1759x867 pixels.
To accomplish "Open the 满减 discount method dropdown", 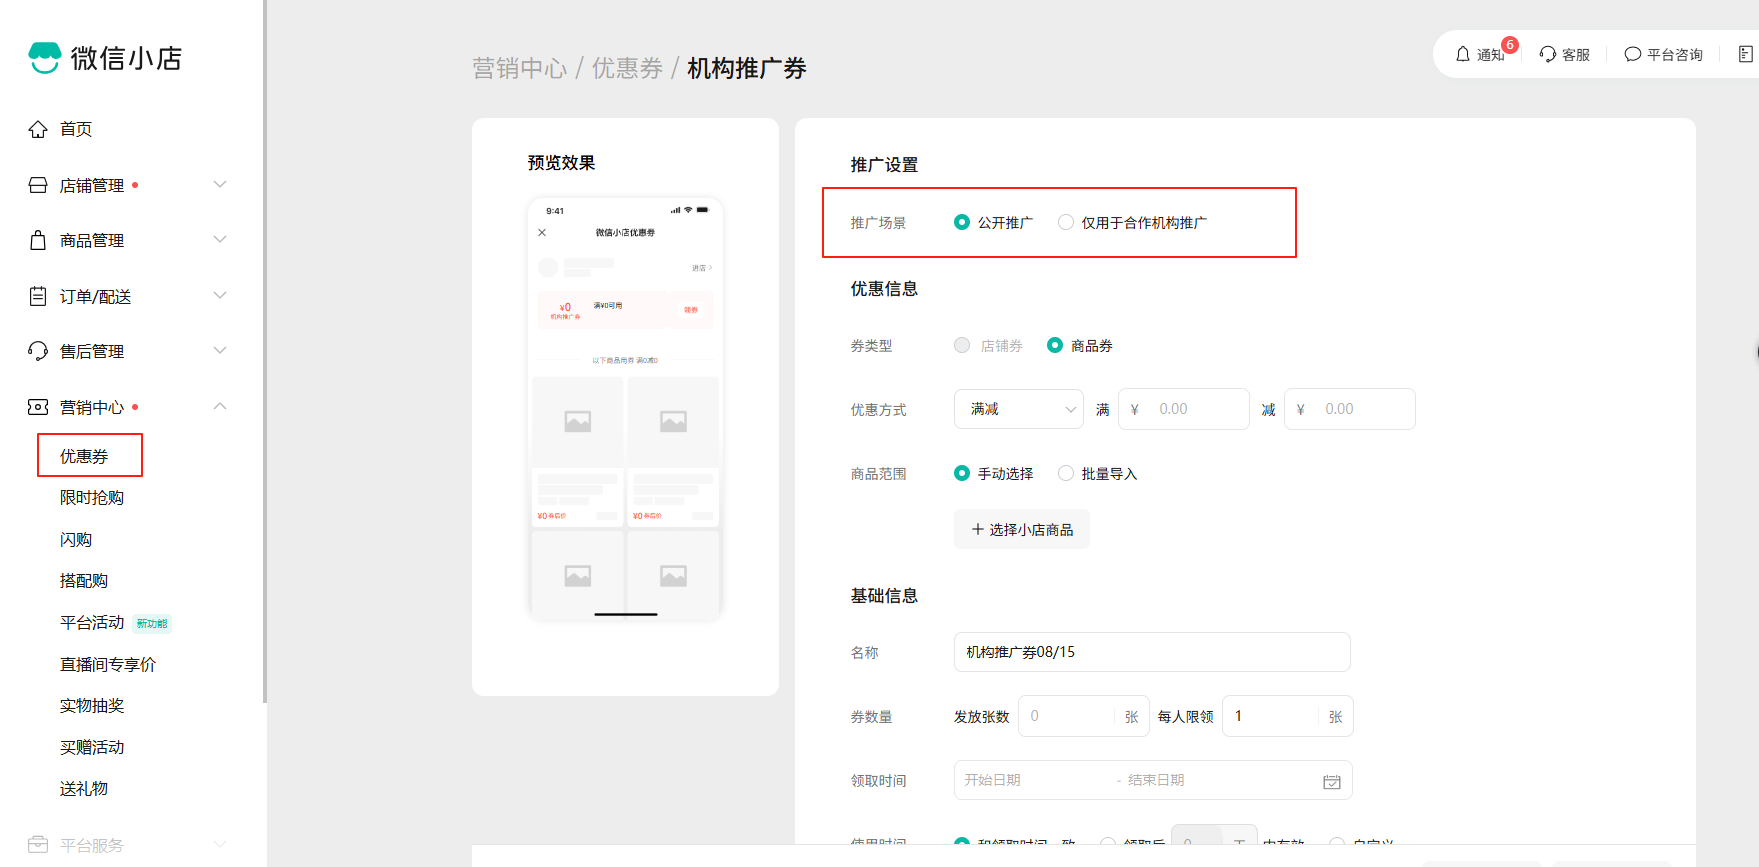I will pos(1018,409).
